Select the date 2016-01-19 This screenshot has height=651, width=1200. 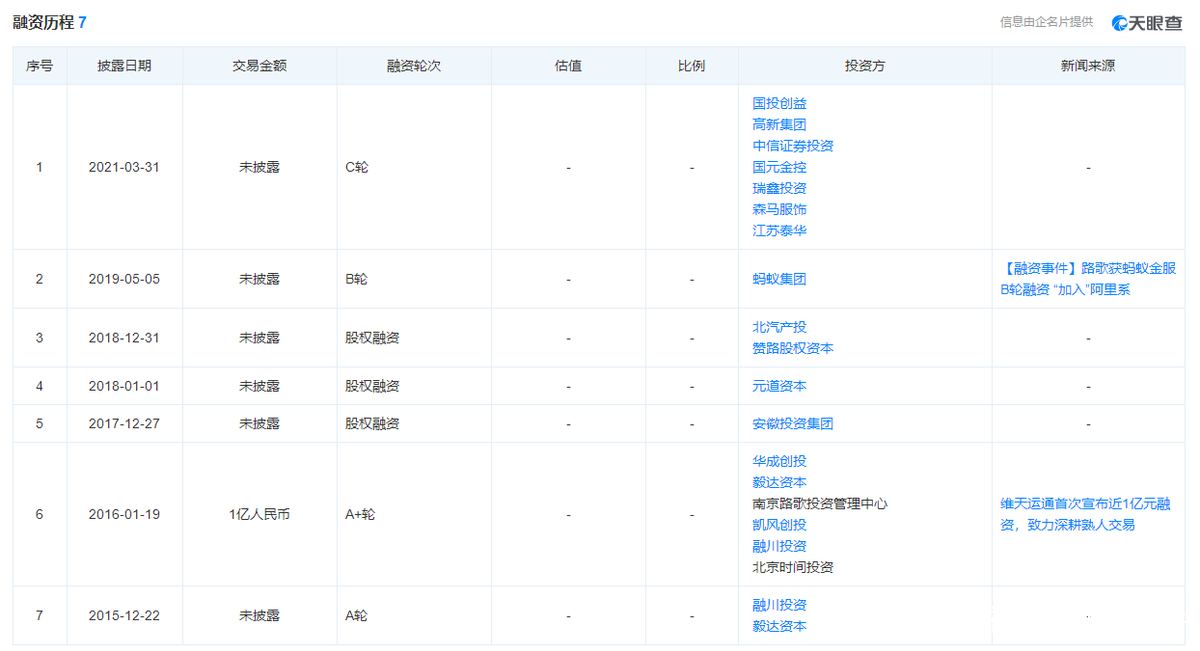click(x=124, y=514)
